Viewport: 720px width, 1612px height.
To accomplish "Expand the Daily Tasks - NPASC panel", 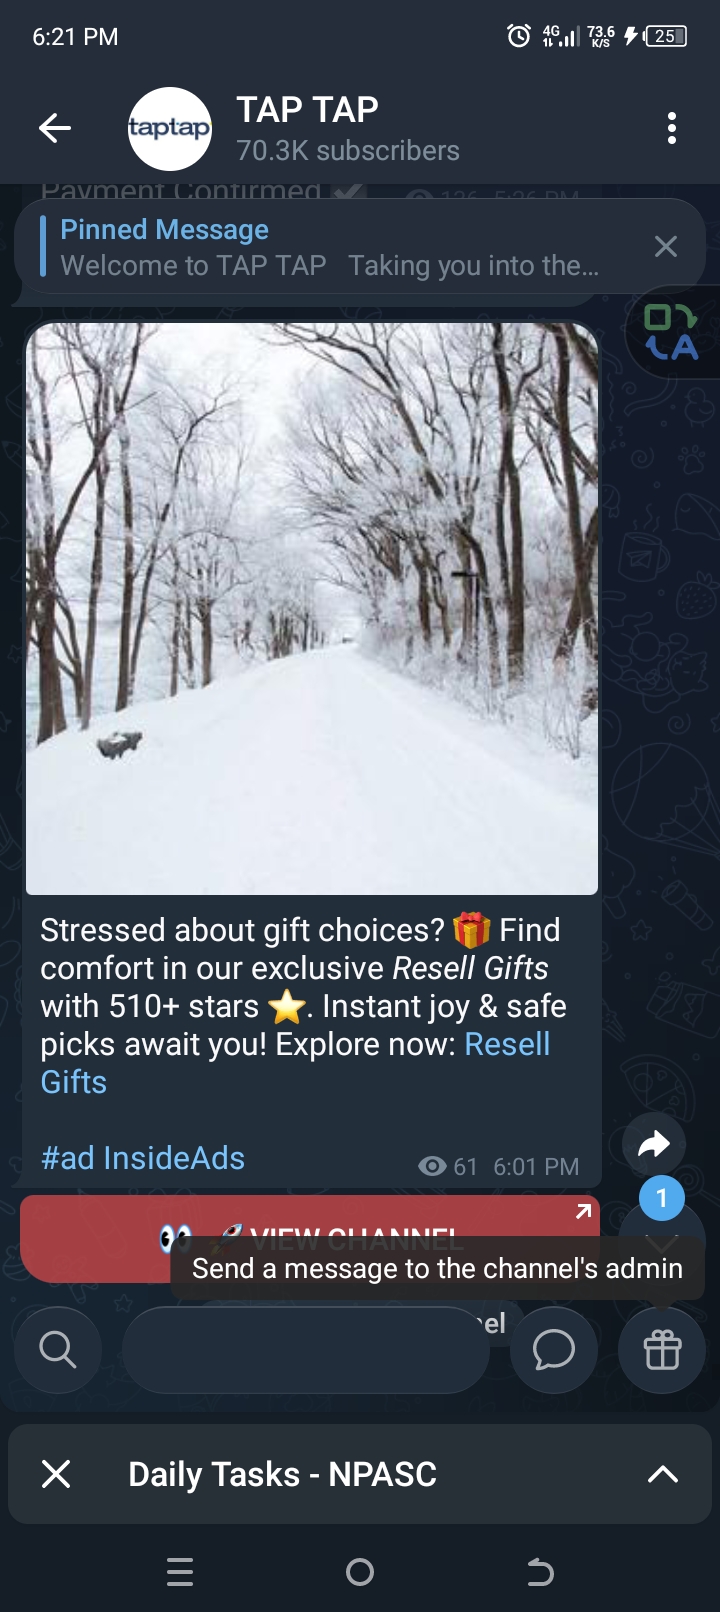I will coord(663,1473).
